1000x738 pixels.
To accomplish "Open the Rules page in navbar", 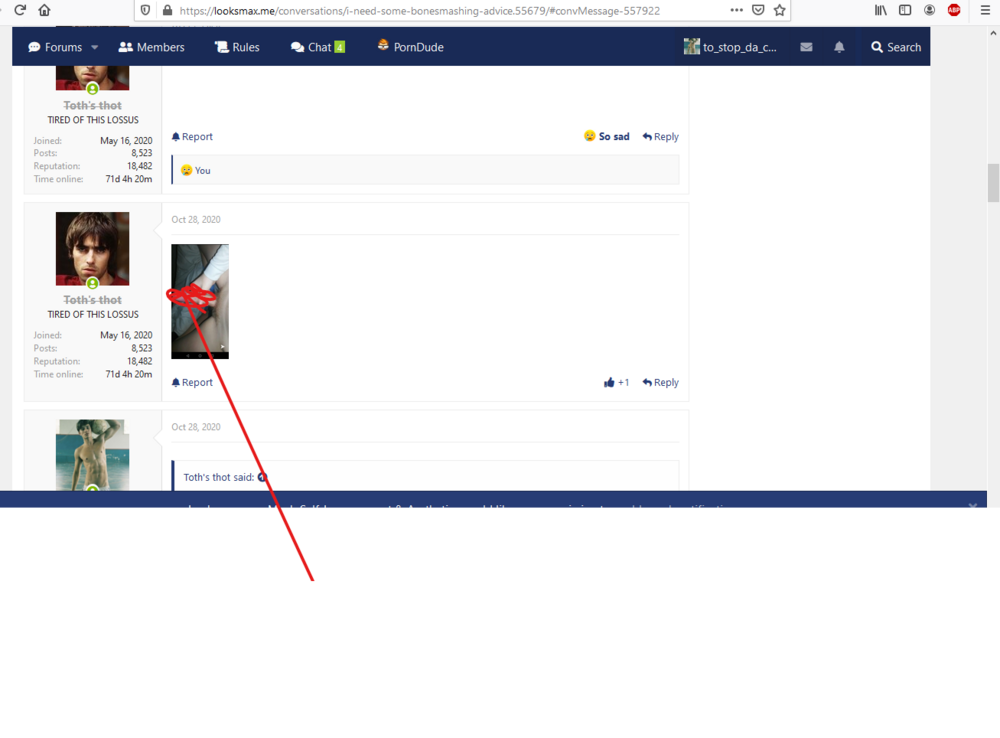I will click(237, 47).
